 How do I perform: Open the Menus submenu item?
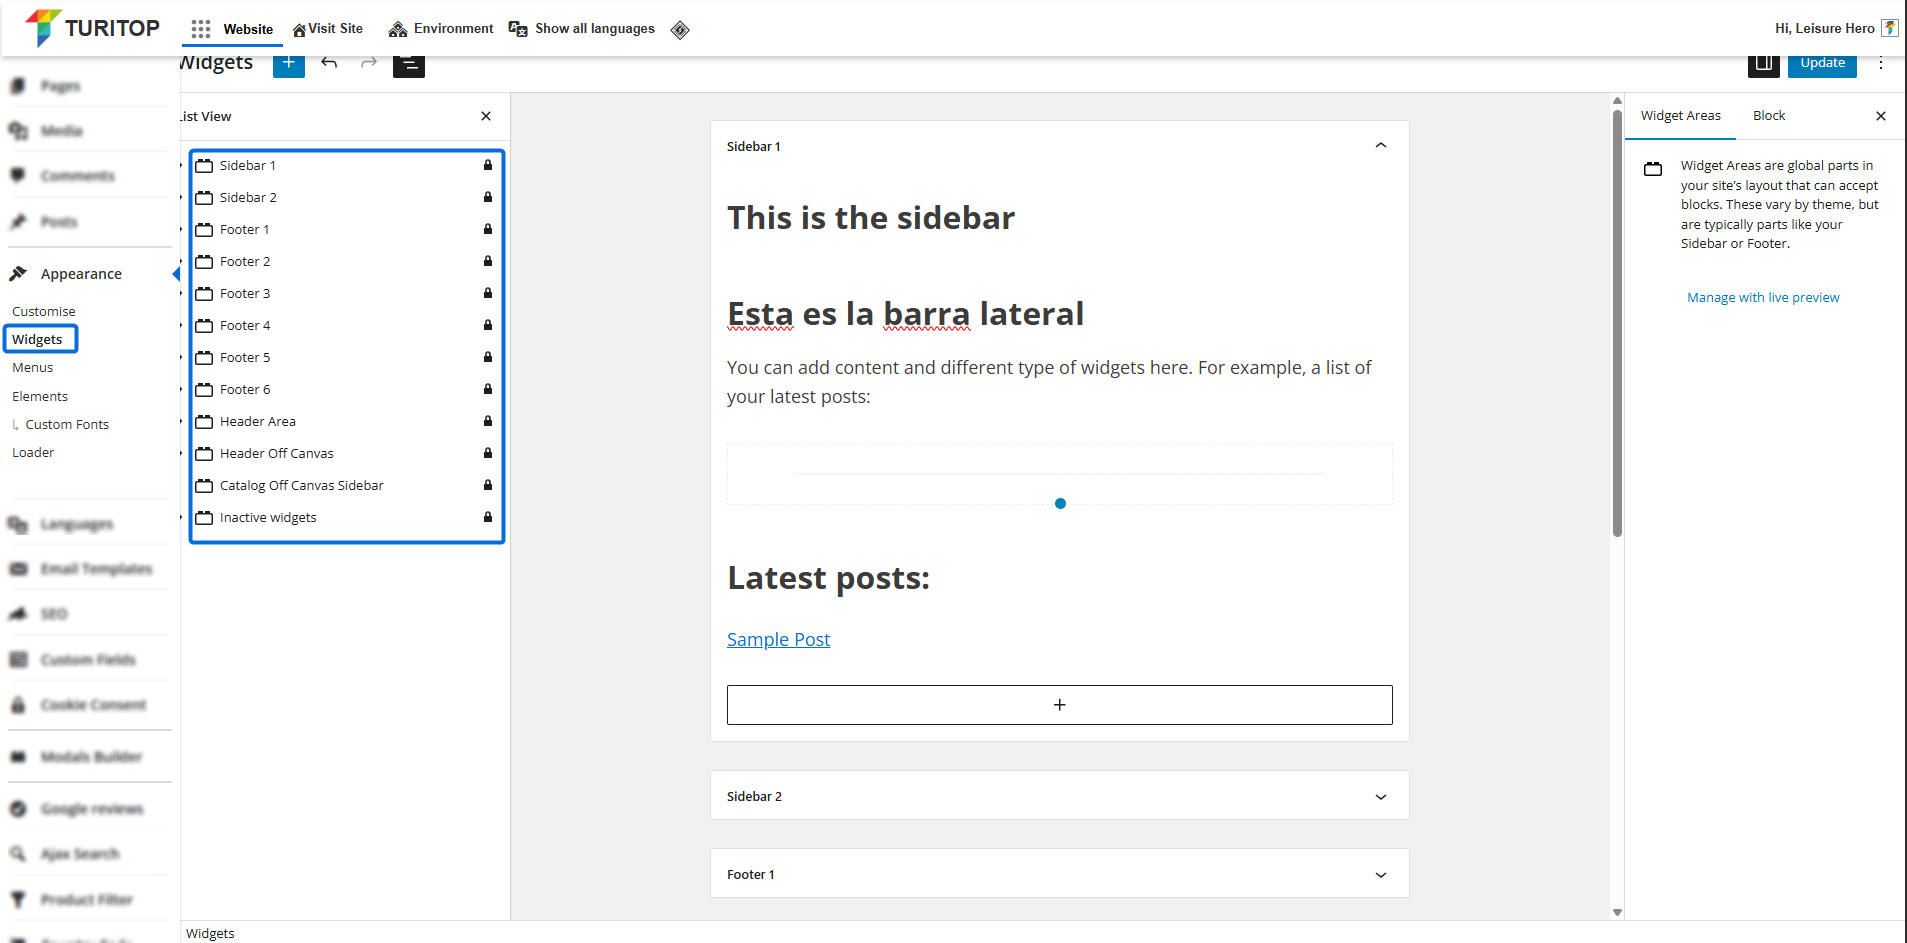(x=33, y=368)
